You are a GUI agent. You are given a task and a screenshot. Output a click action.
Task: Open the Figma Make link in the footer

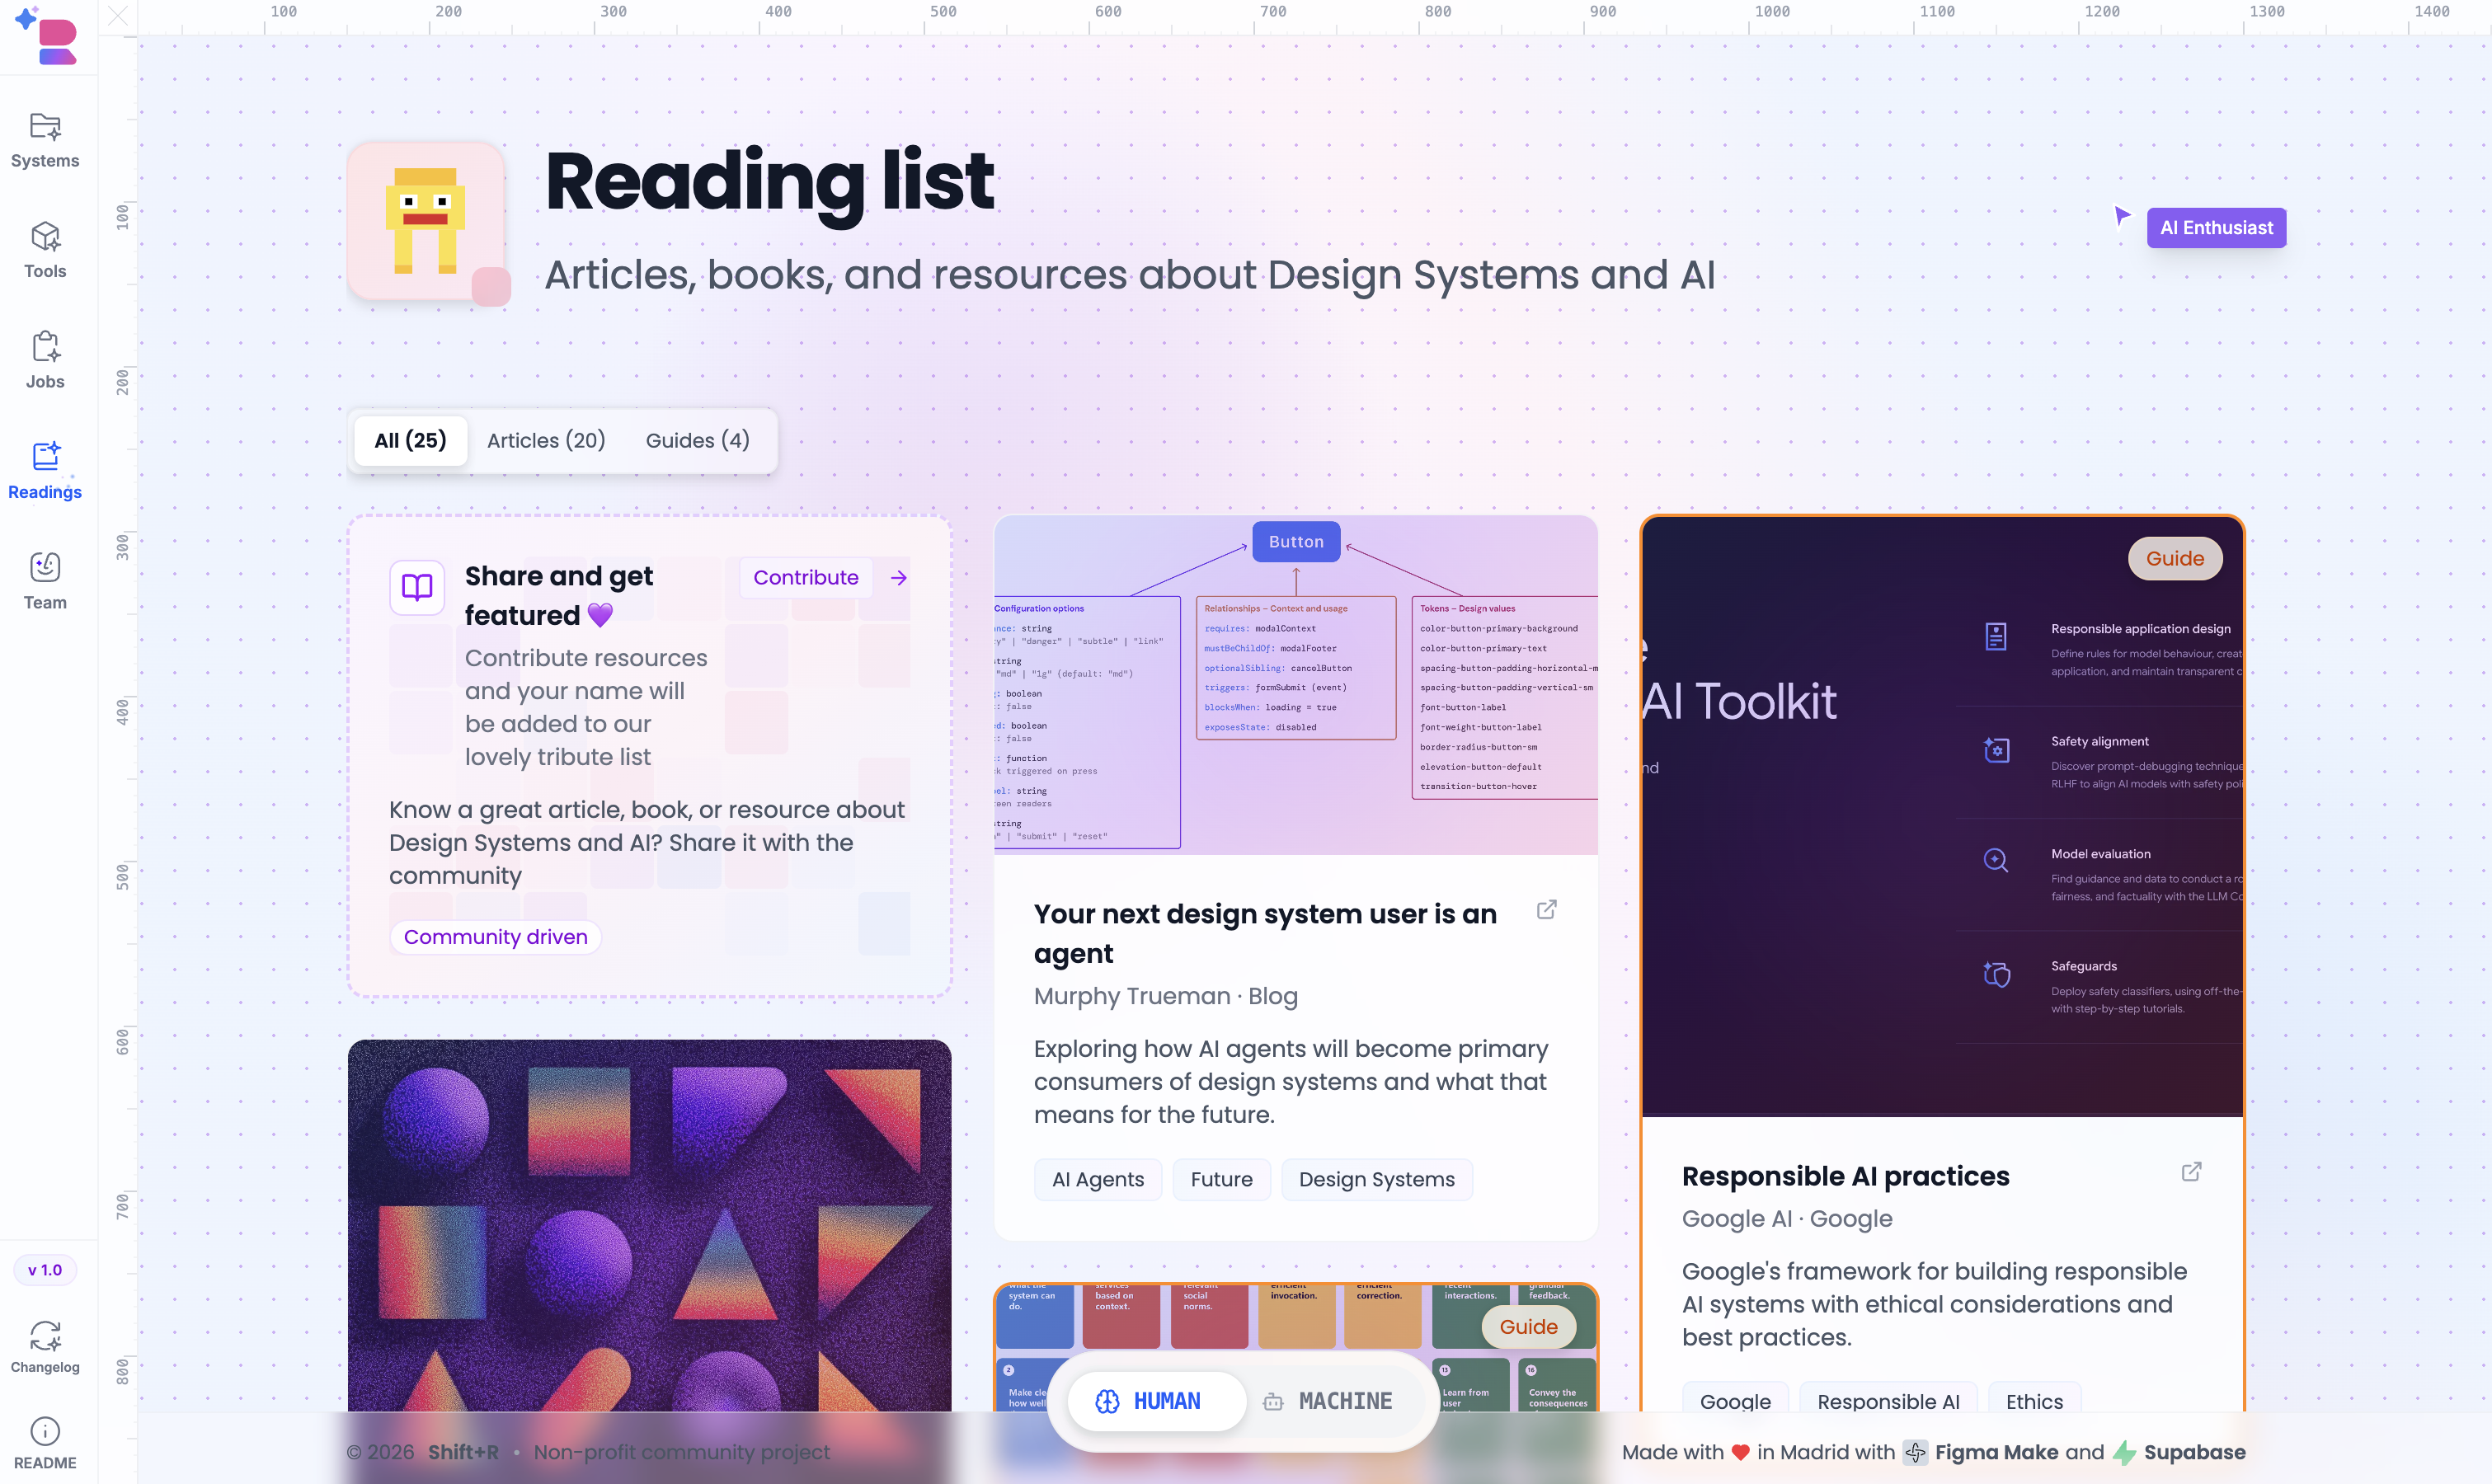1996,1452
